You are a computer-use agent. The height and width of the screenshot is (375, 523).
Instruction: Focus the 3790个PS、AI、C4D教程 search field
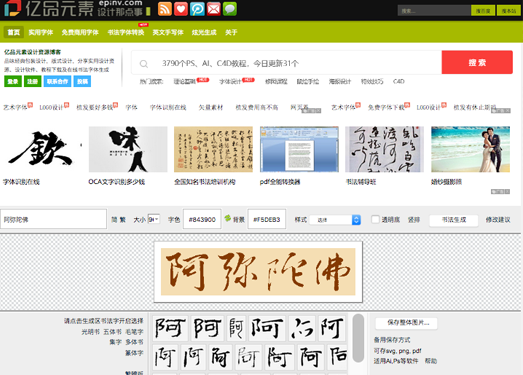click(287, 63)
